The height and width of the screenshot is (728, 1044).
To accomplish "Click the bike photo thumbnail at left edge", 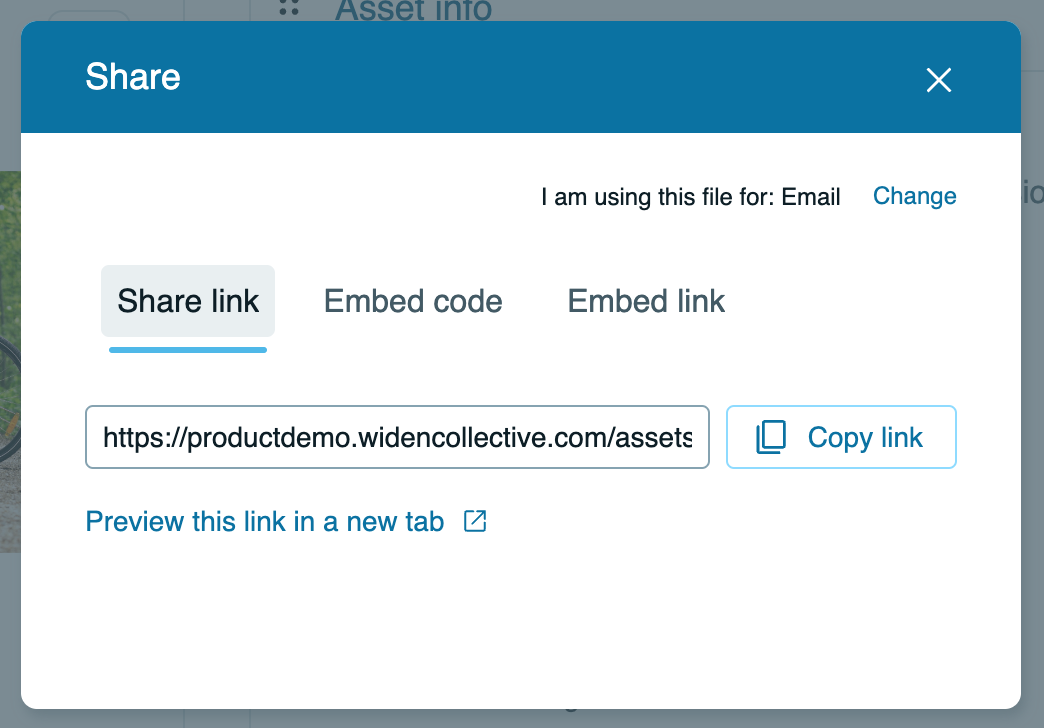I will pyautogui.click(x=10, y=360).
